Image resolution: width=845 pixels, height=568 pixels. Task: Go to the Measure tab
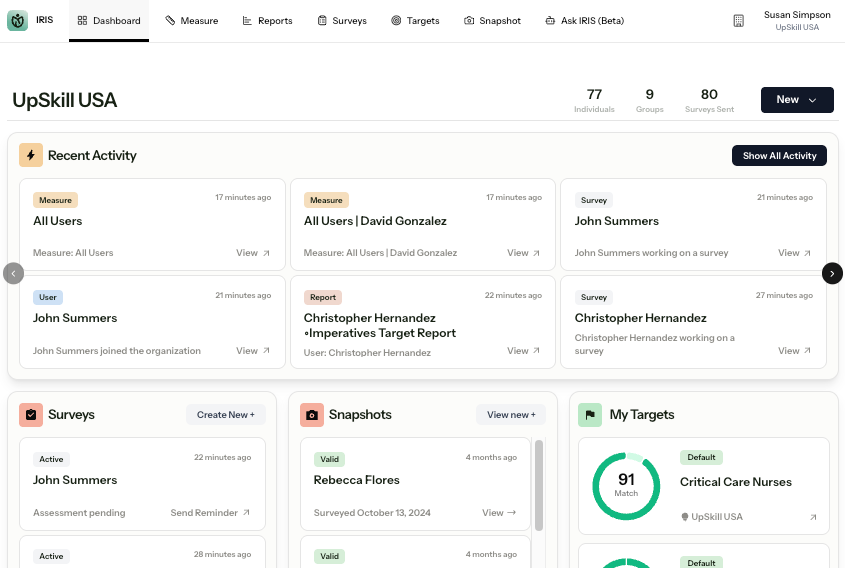click(x=192, y=20)
